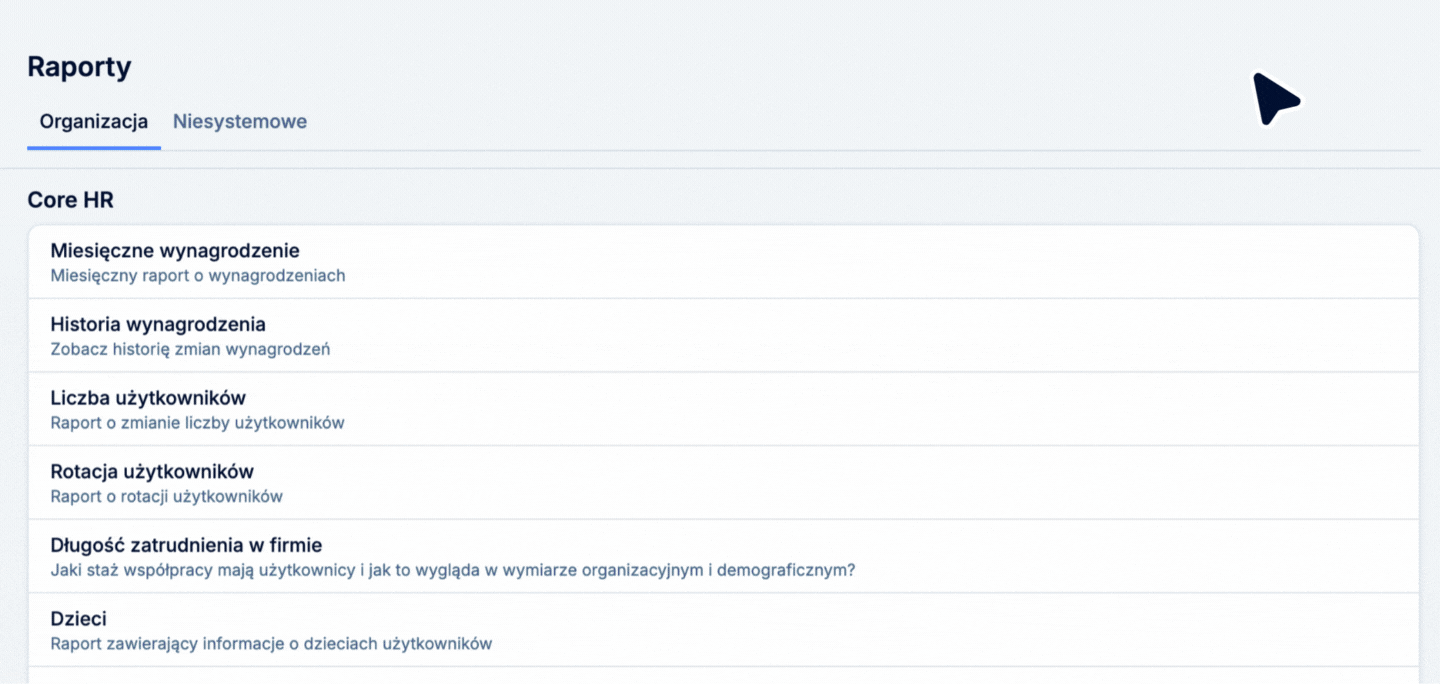
Task: Click the Raporty page heading
Action: coord(79,67)
